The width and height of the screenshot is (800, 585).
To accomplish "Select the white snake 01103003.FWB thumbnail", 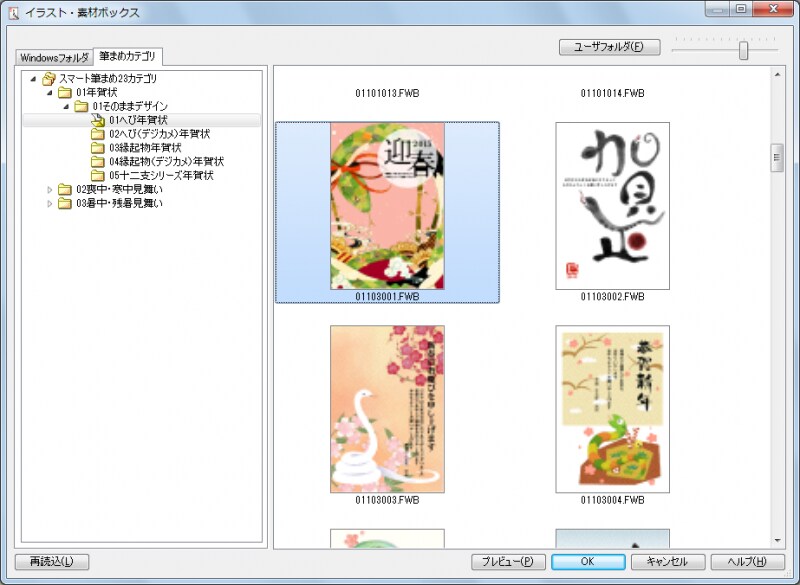I will pos(387,408).
